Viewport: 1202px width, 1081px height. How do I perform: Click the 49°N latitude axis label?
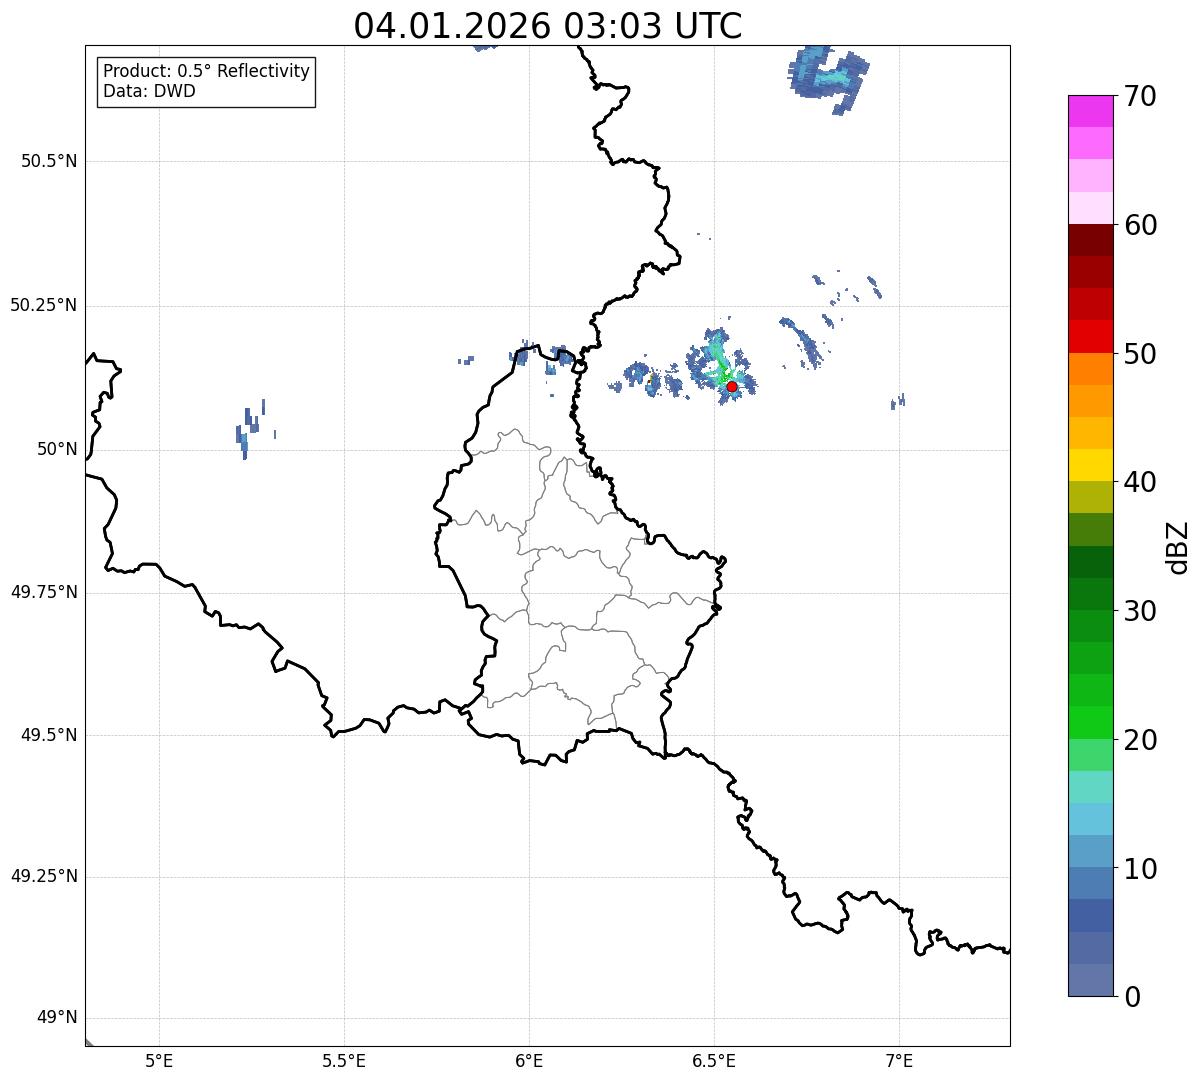click(x=56, y=1018)
